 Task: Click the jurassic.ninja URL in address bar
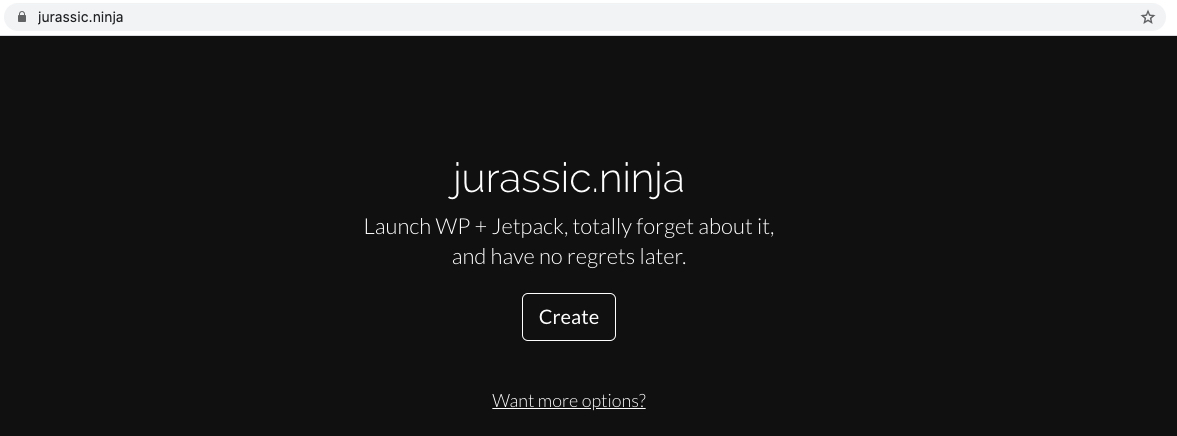tap(80, 17)
